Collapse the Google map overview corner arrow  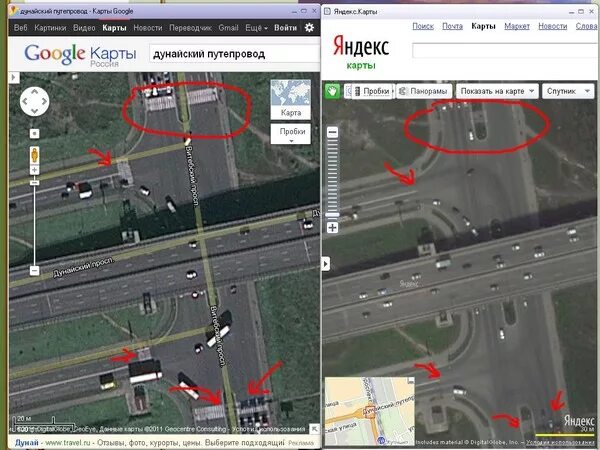(x=315, y=429)
